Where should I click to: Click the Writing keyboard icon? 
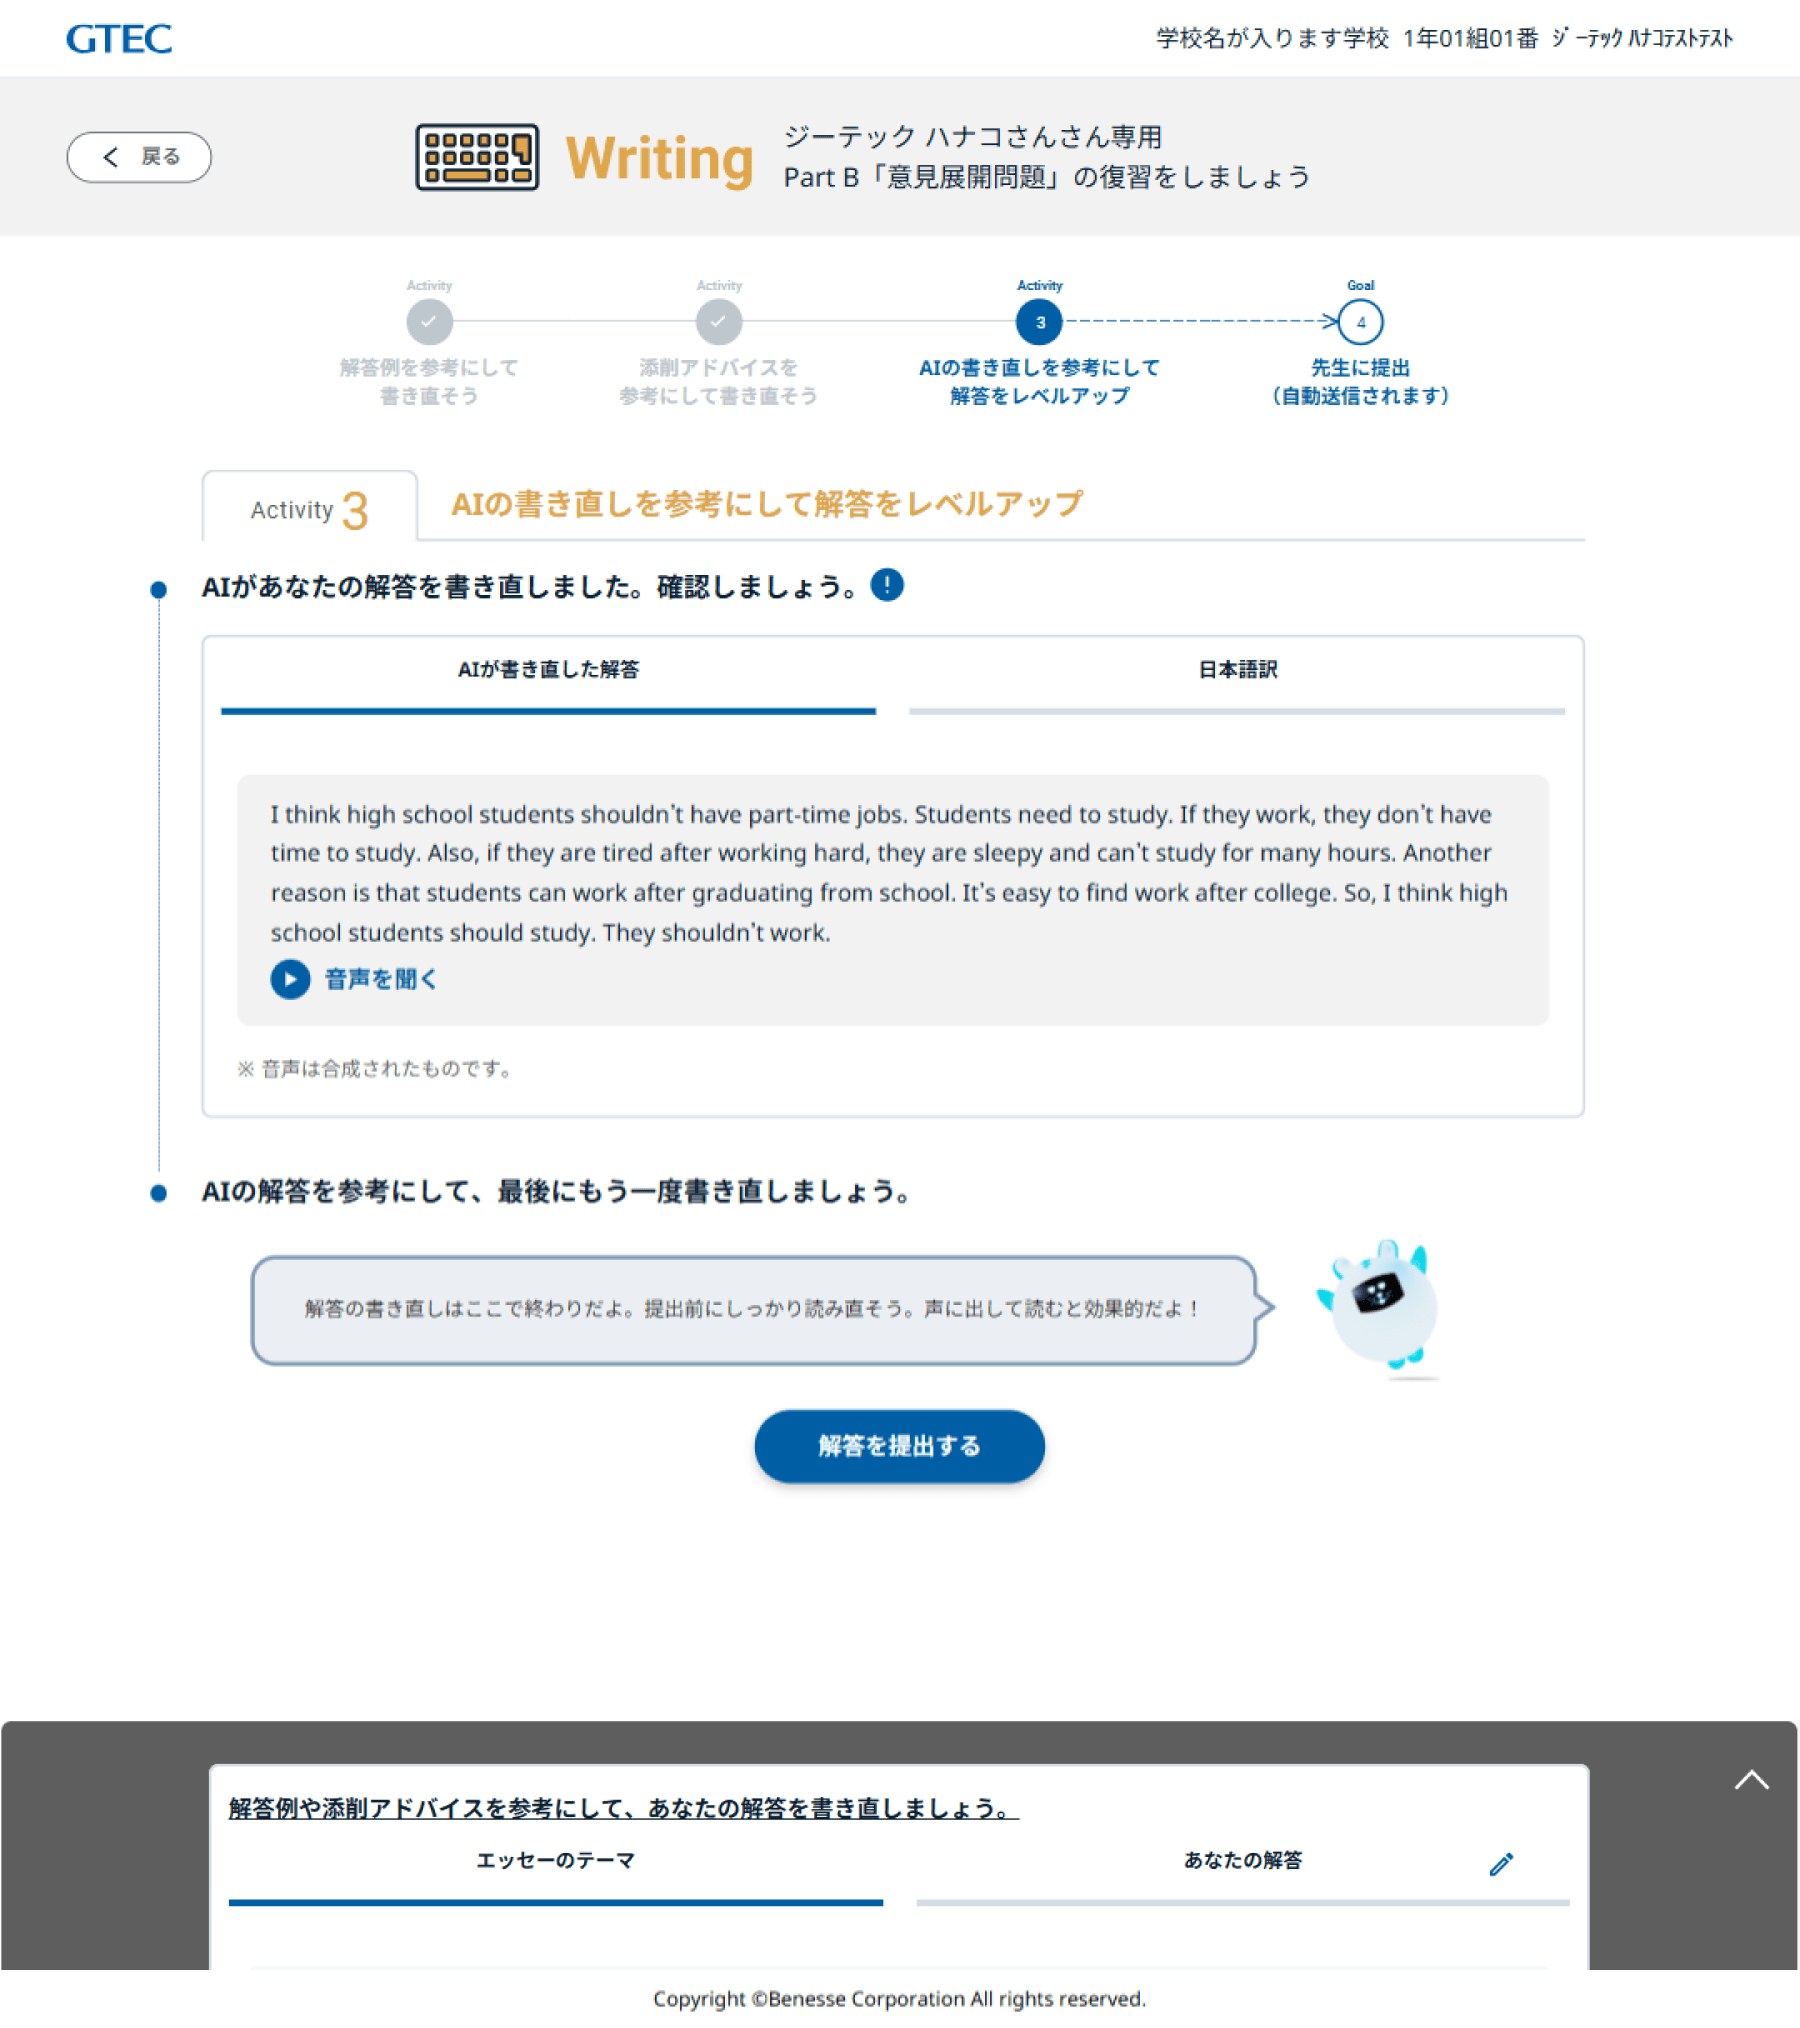[477, 157]
